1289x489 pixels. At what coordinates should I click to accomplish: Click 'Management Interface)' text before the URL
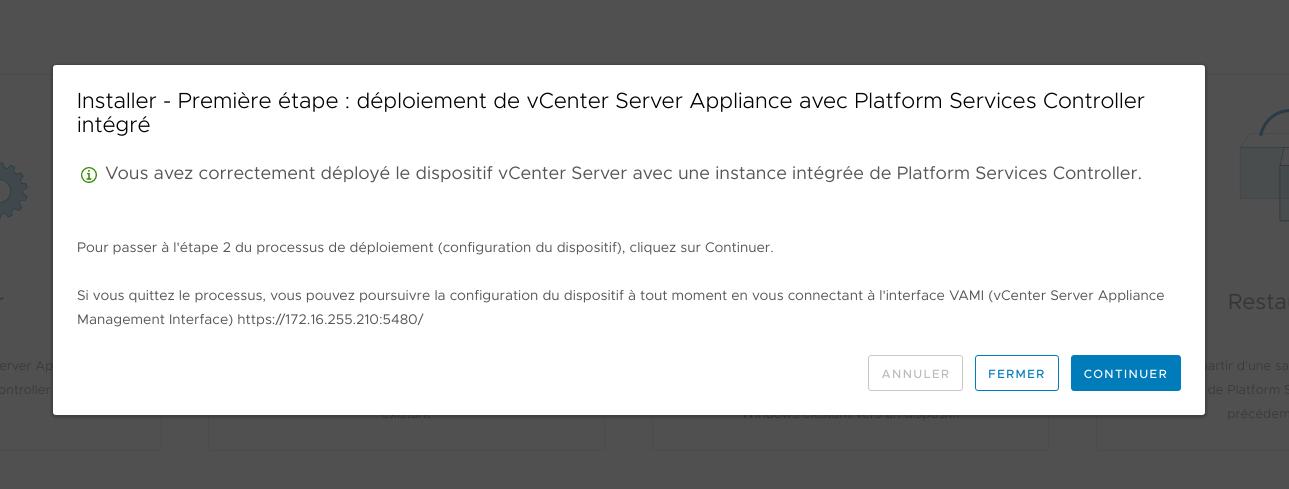coord(155,319)
